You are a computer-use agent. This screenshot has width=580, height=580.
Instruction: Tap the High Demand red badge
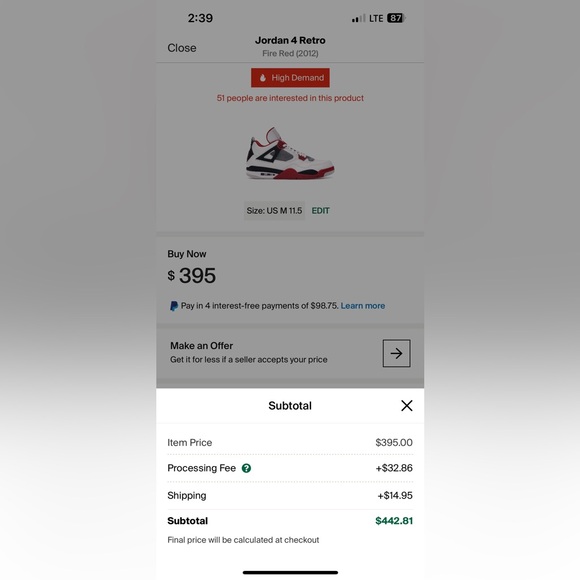tap(290, 78)
